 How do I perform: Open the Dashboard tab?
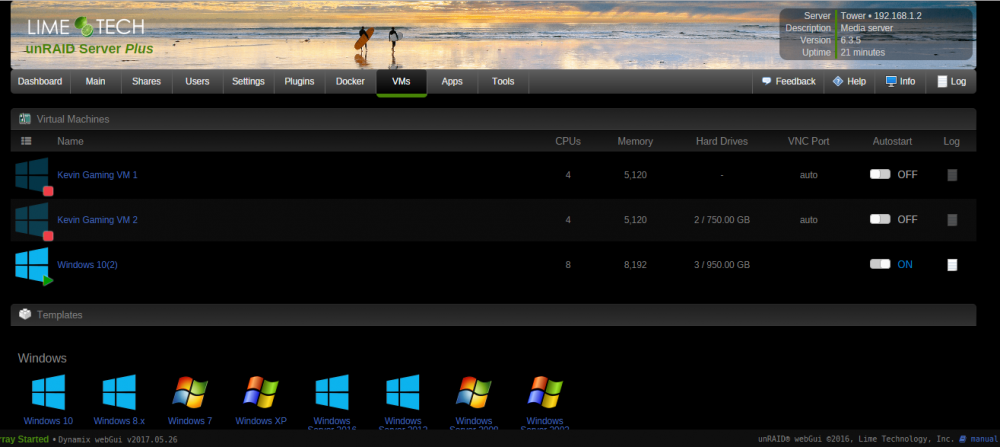click(40, 82)
